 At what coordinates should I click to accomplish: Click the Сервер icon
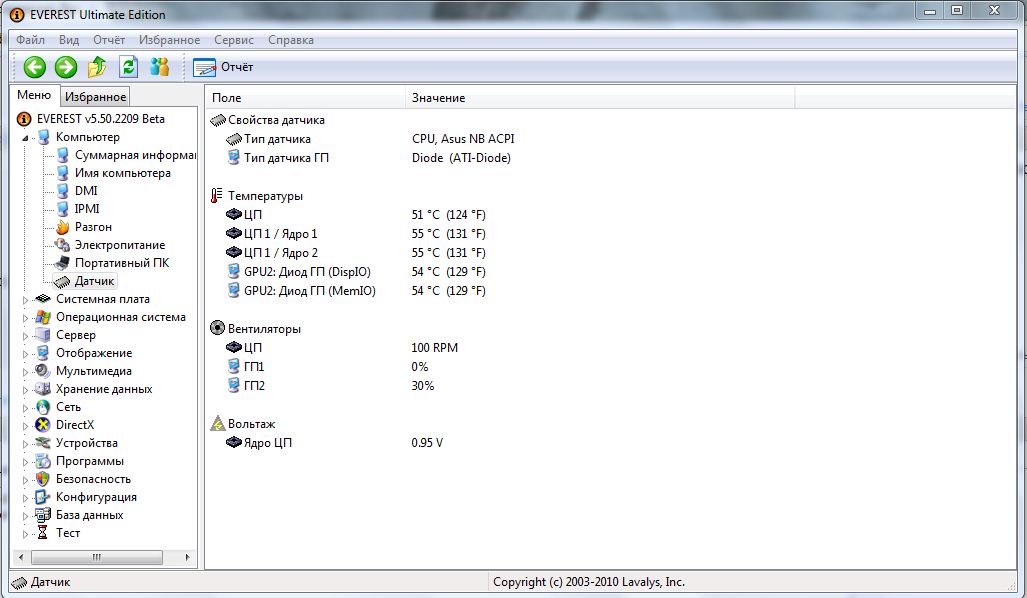click(x=43, y=335)
